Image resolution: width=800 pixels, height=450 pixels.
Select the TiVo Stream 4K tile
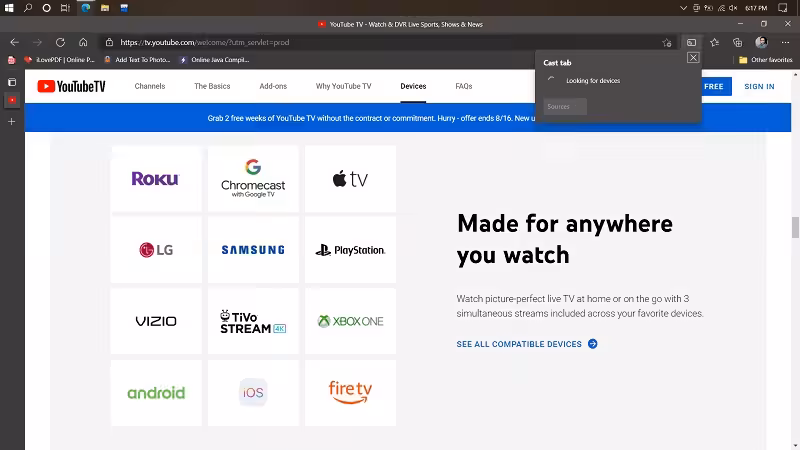pos(253,321)
